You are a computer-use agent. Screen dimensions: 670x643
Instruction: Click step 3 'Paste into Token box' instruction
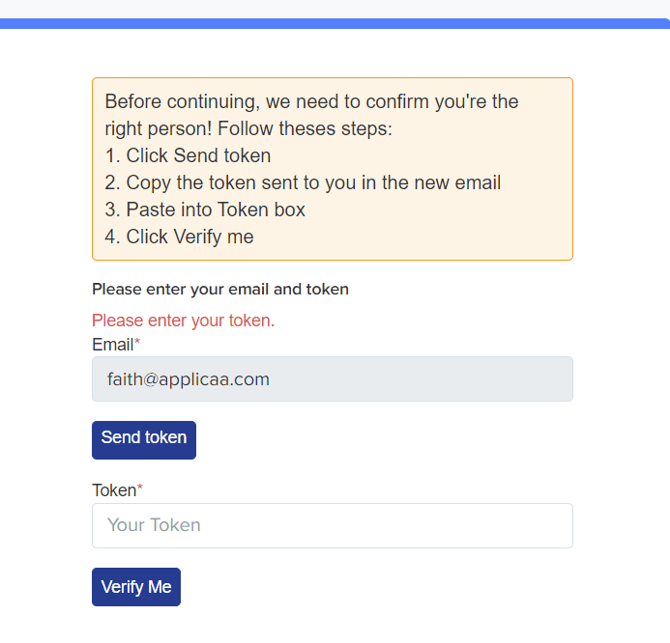point(205,210)
